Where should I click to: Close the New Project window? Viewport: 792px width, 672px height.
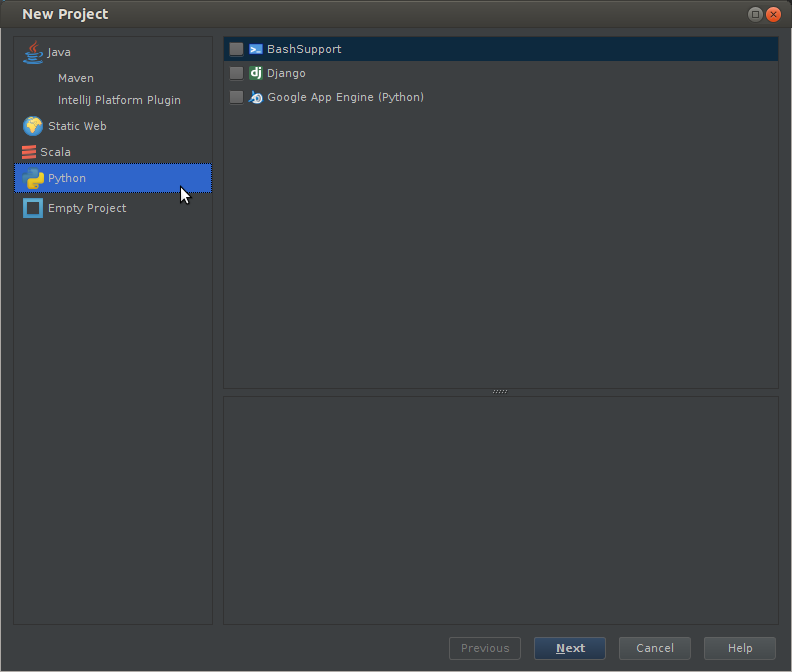click(773, 14)
